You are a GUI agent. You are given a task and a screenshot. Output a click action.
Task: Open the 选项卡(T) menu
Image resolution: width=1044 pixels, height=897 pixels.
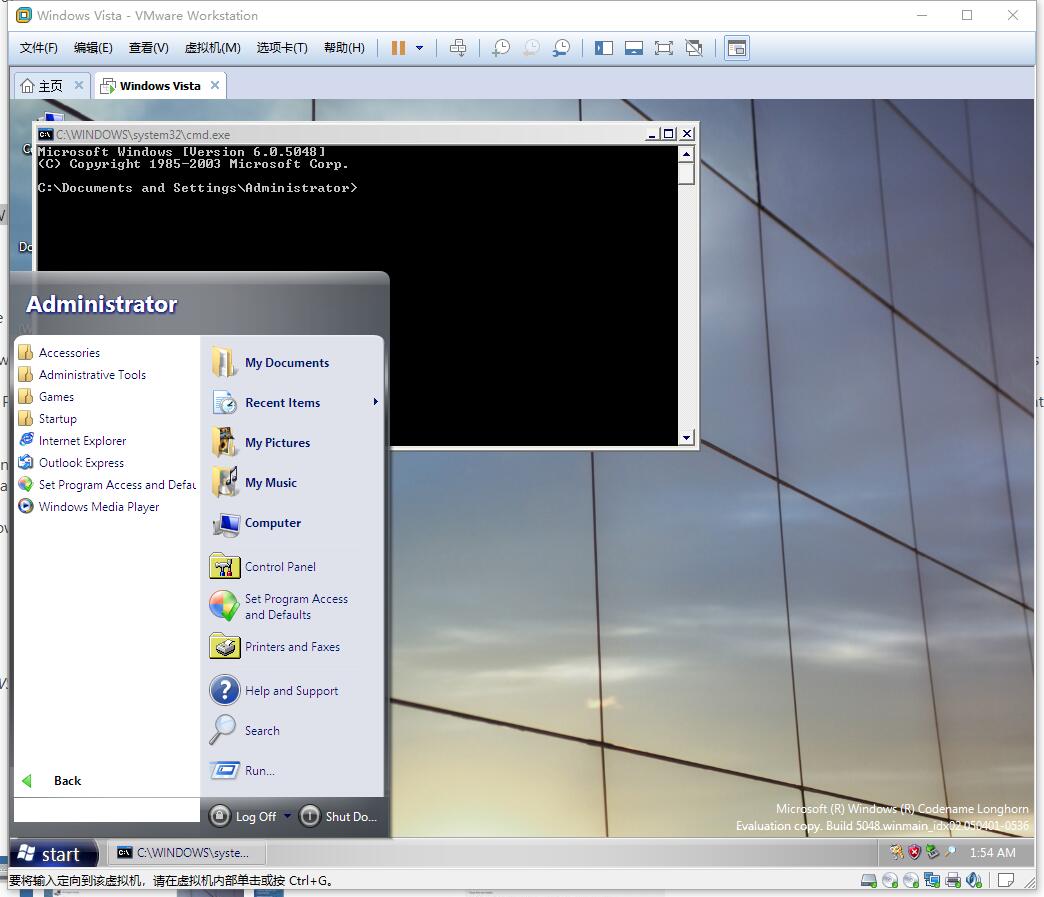pyautogui.click(x=282, y=48)
